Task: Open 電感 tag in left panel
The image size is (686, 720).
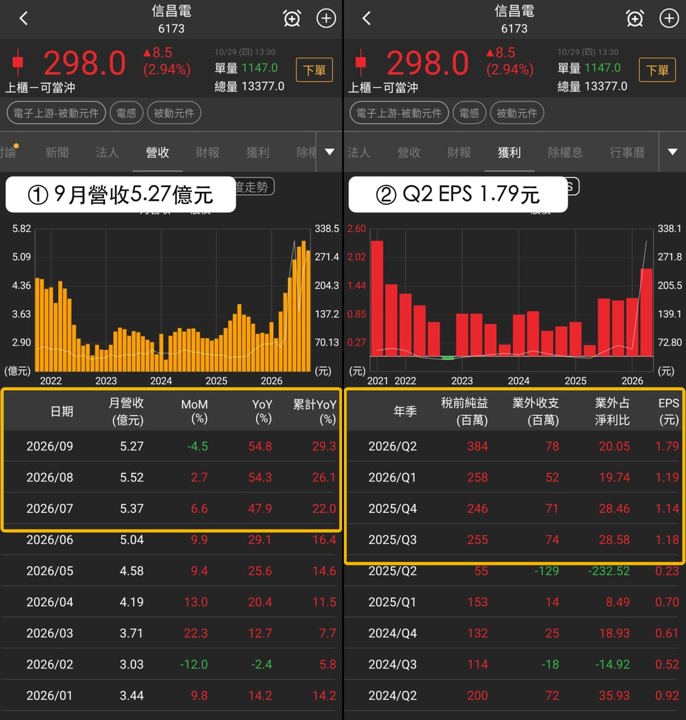Action: click(126, 113)
